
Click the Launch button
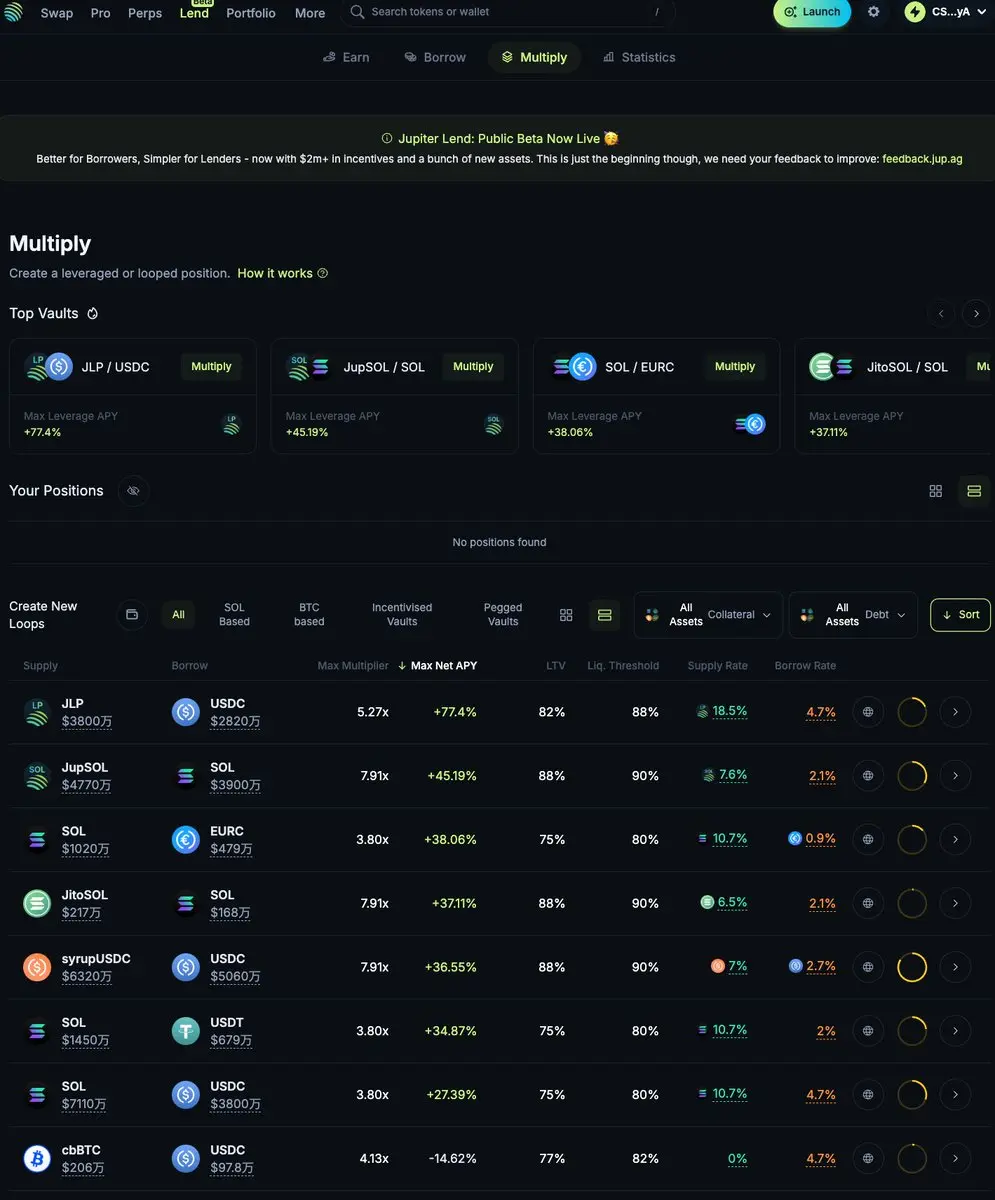click(812, 12)
